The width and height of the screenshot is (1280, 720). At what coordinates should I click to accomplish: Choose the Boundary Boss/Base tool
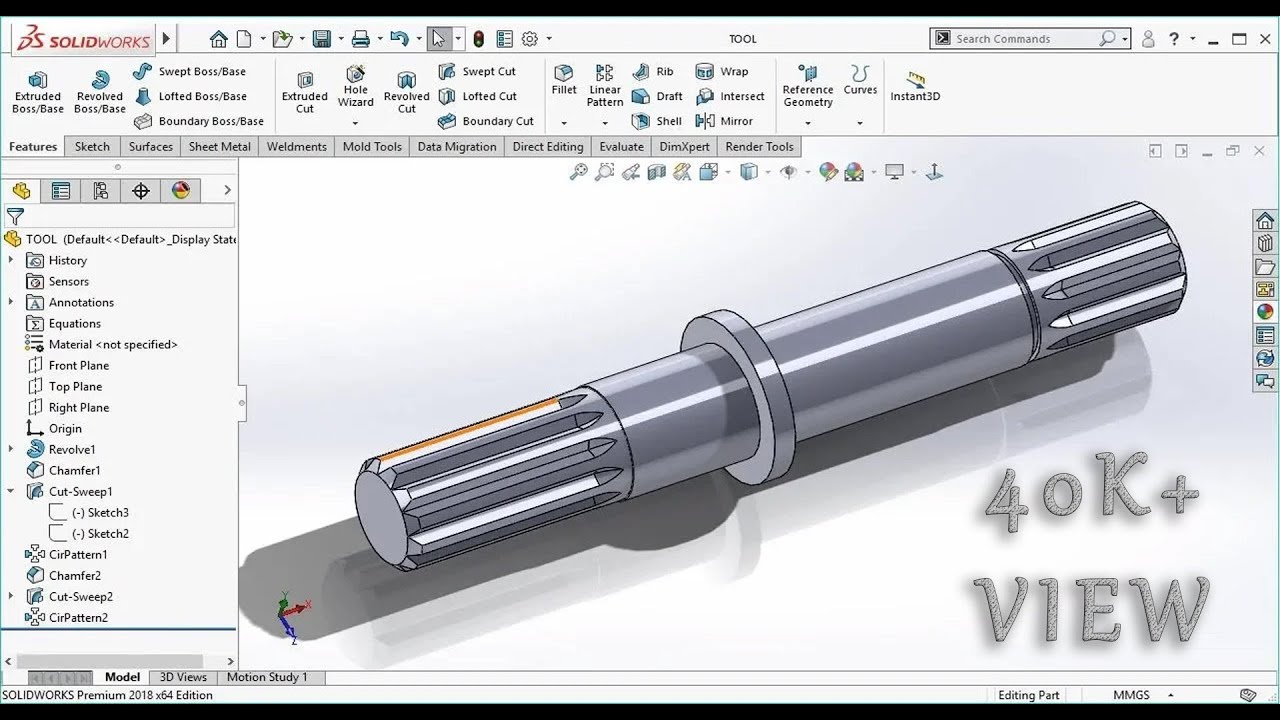(x=199, y=121)
